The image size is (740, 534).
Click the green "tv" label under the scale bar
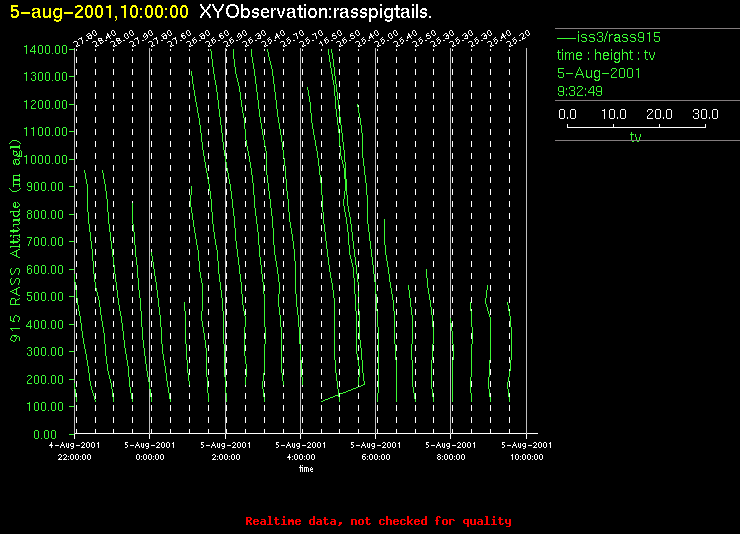click(x=636, y=137)
